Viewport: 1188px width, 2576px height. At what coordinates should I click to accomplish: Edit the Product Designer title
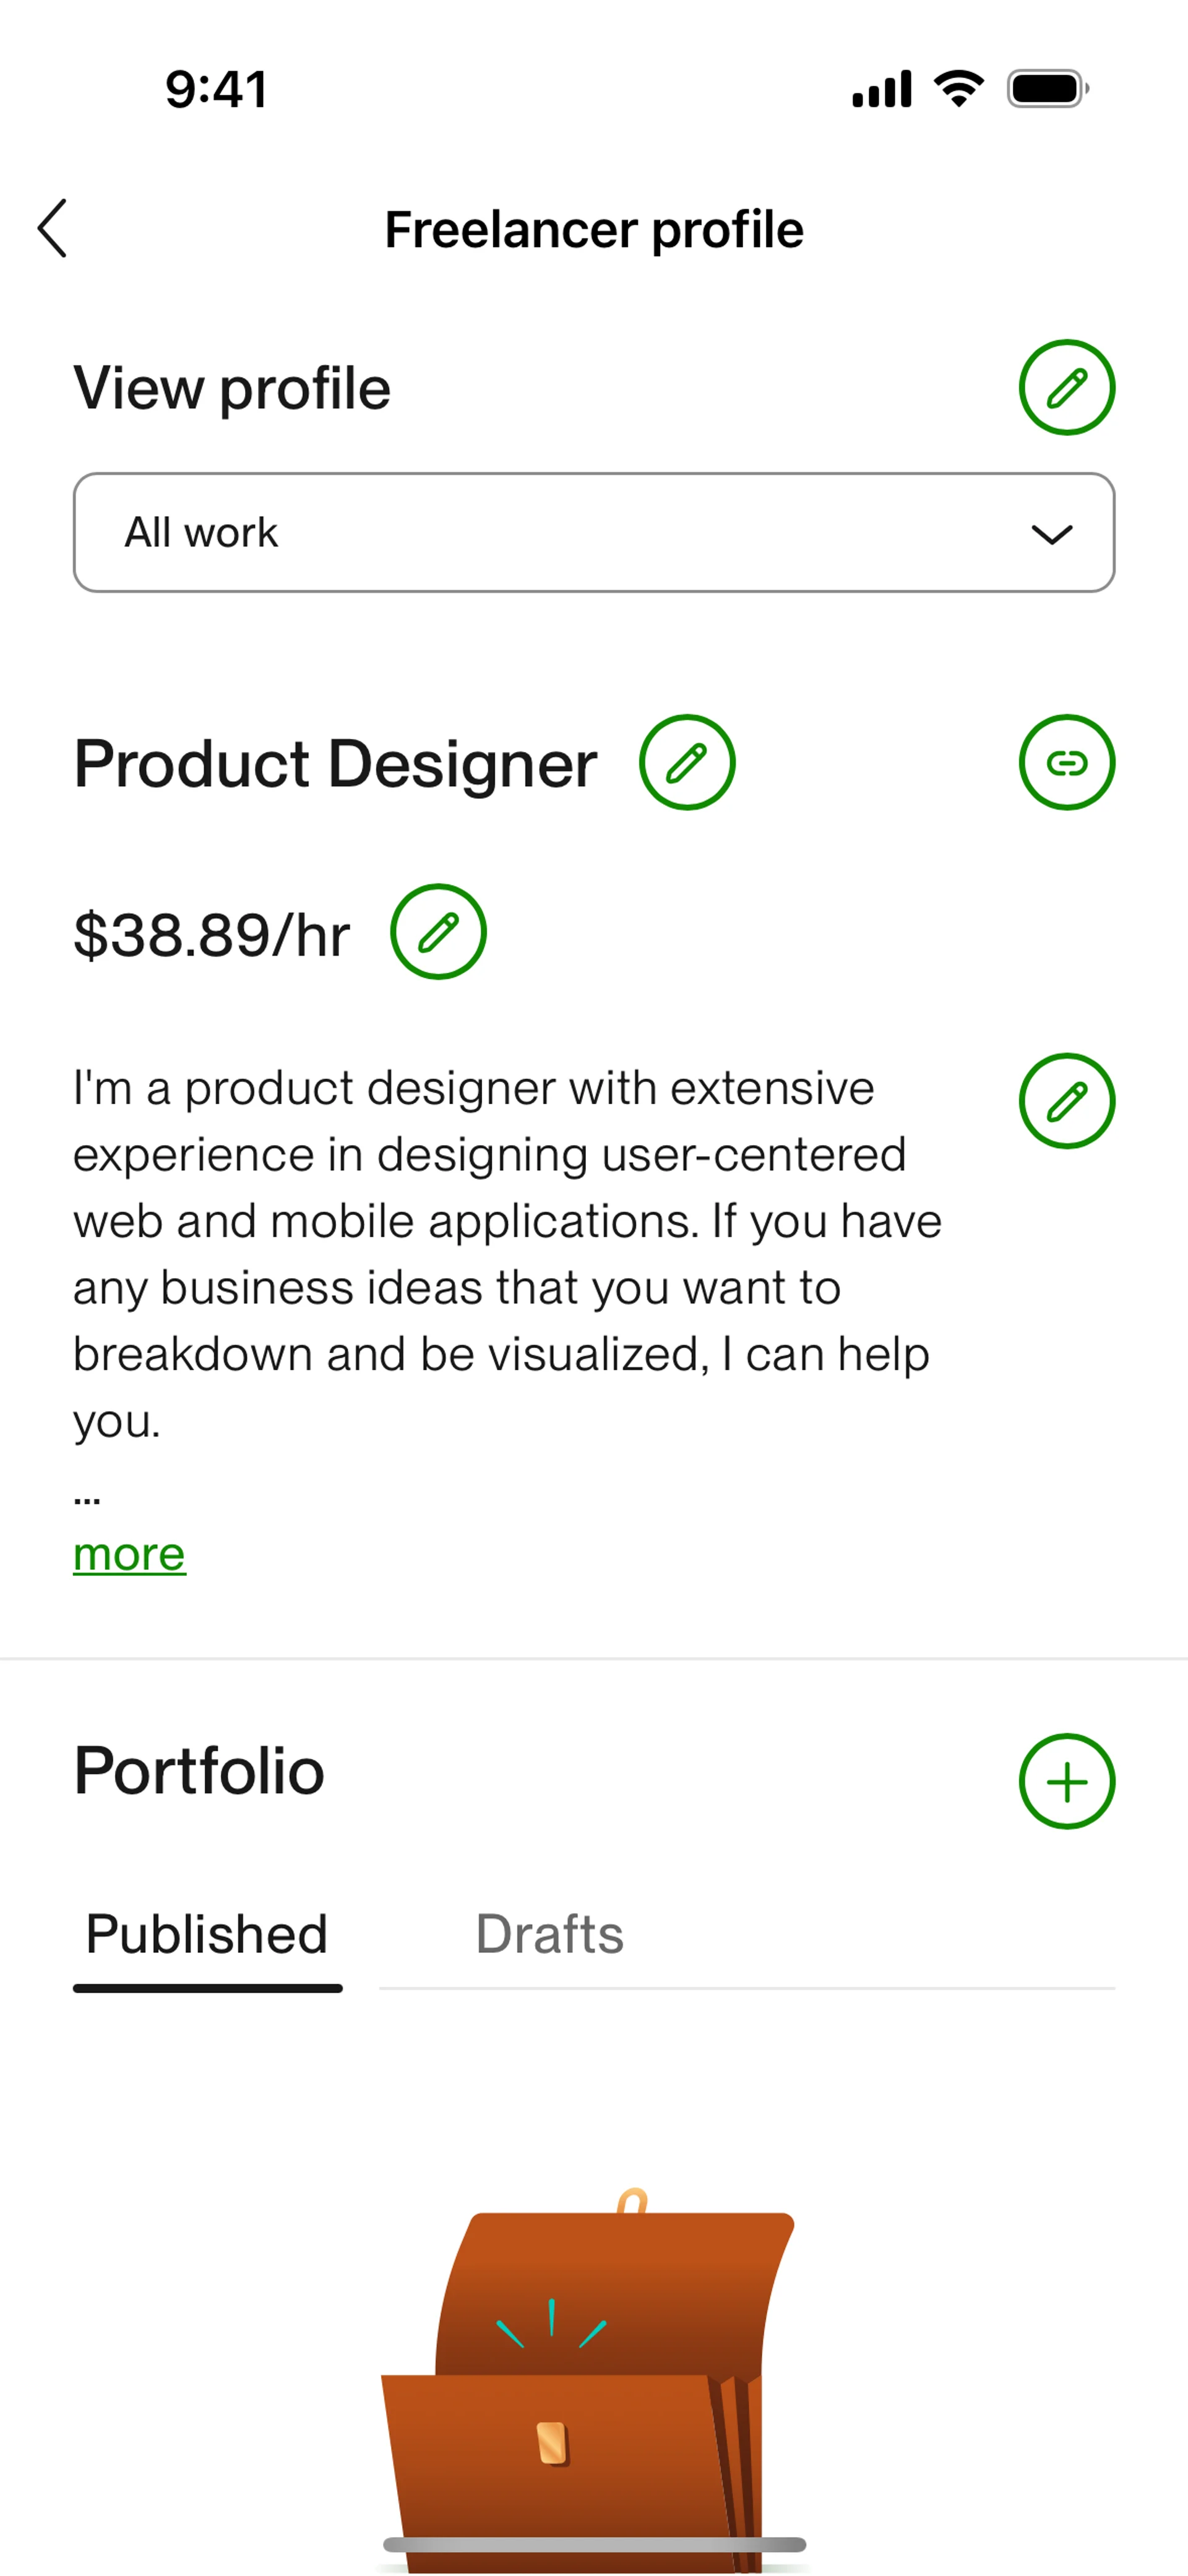point(687,763)
